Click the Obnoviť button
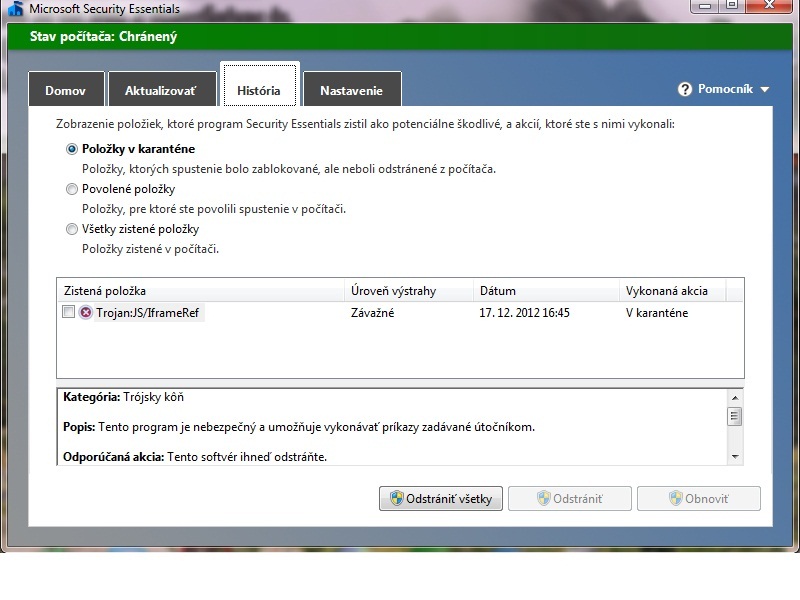The width and height of the screenshot is (800, 600). [x=698, y=499]
